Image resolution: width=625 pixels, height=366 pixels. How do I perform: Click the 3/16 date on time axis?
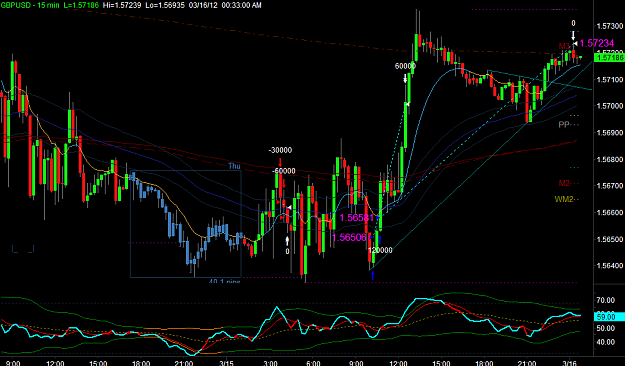[x=569, y=363]
